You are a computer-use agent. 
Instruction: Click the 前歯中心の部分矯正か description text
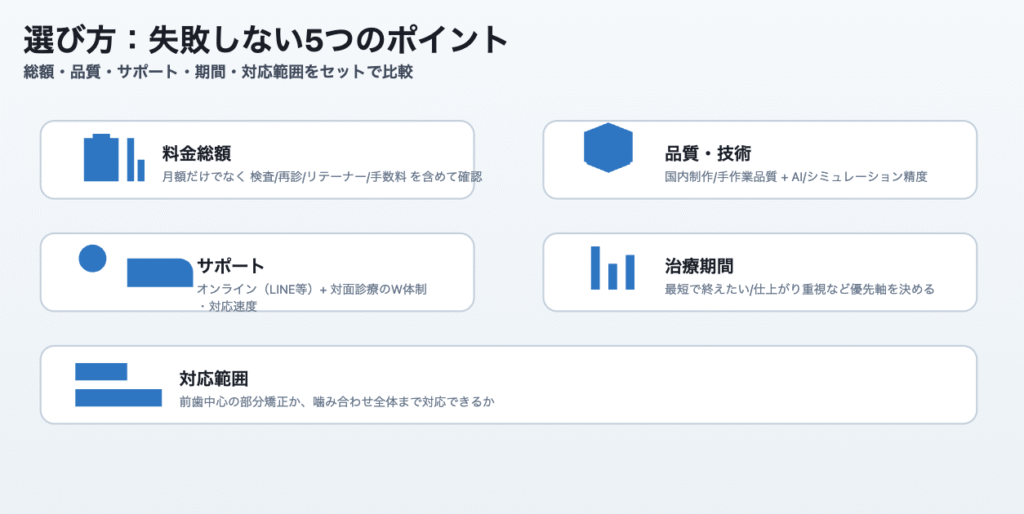coord(337,402)
